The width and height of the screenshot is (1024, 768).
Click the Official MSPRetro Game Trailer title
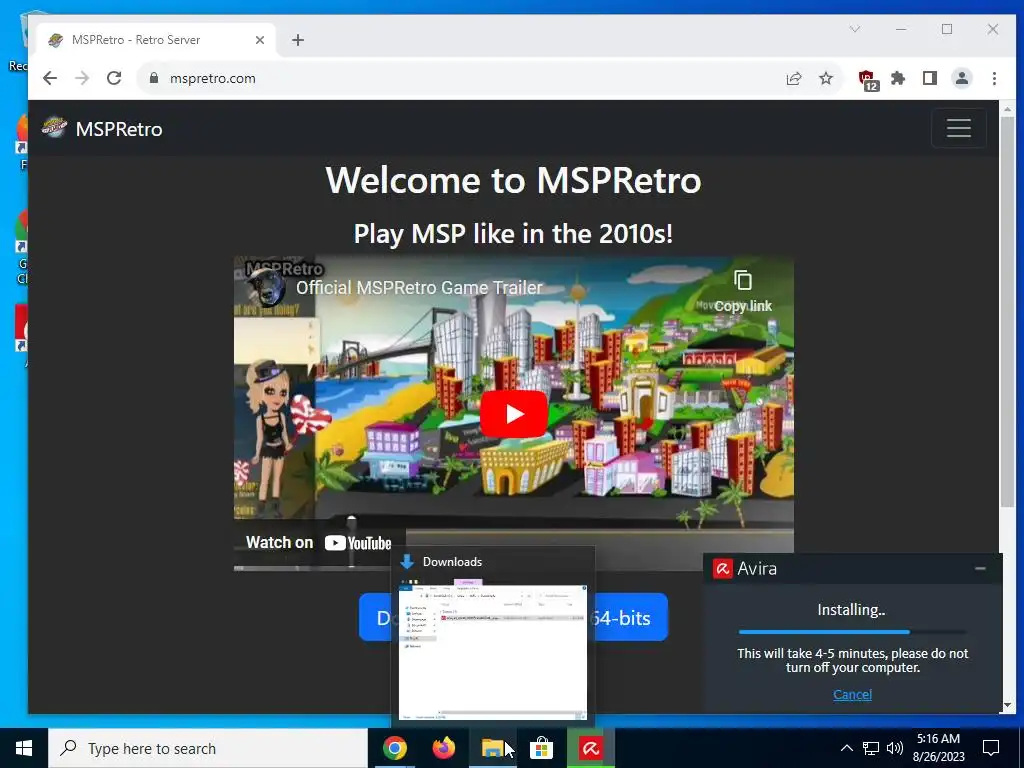tap(419, 288)
